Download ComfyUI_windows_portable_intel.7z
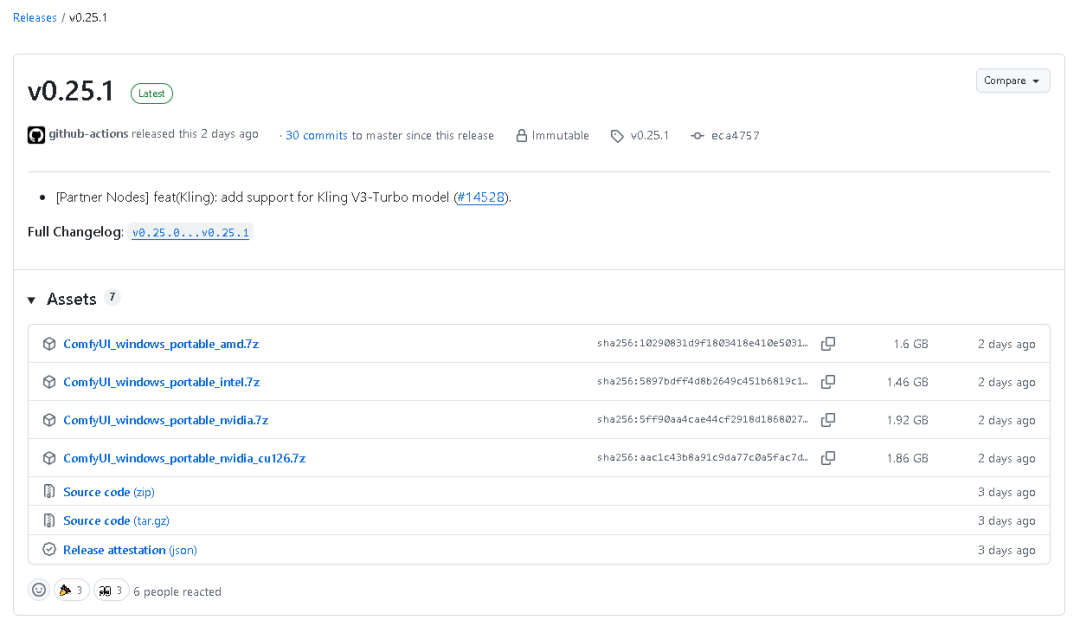 [x=161, y=382]
